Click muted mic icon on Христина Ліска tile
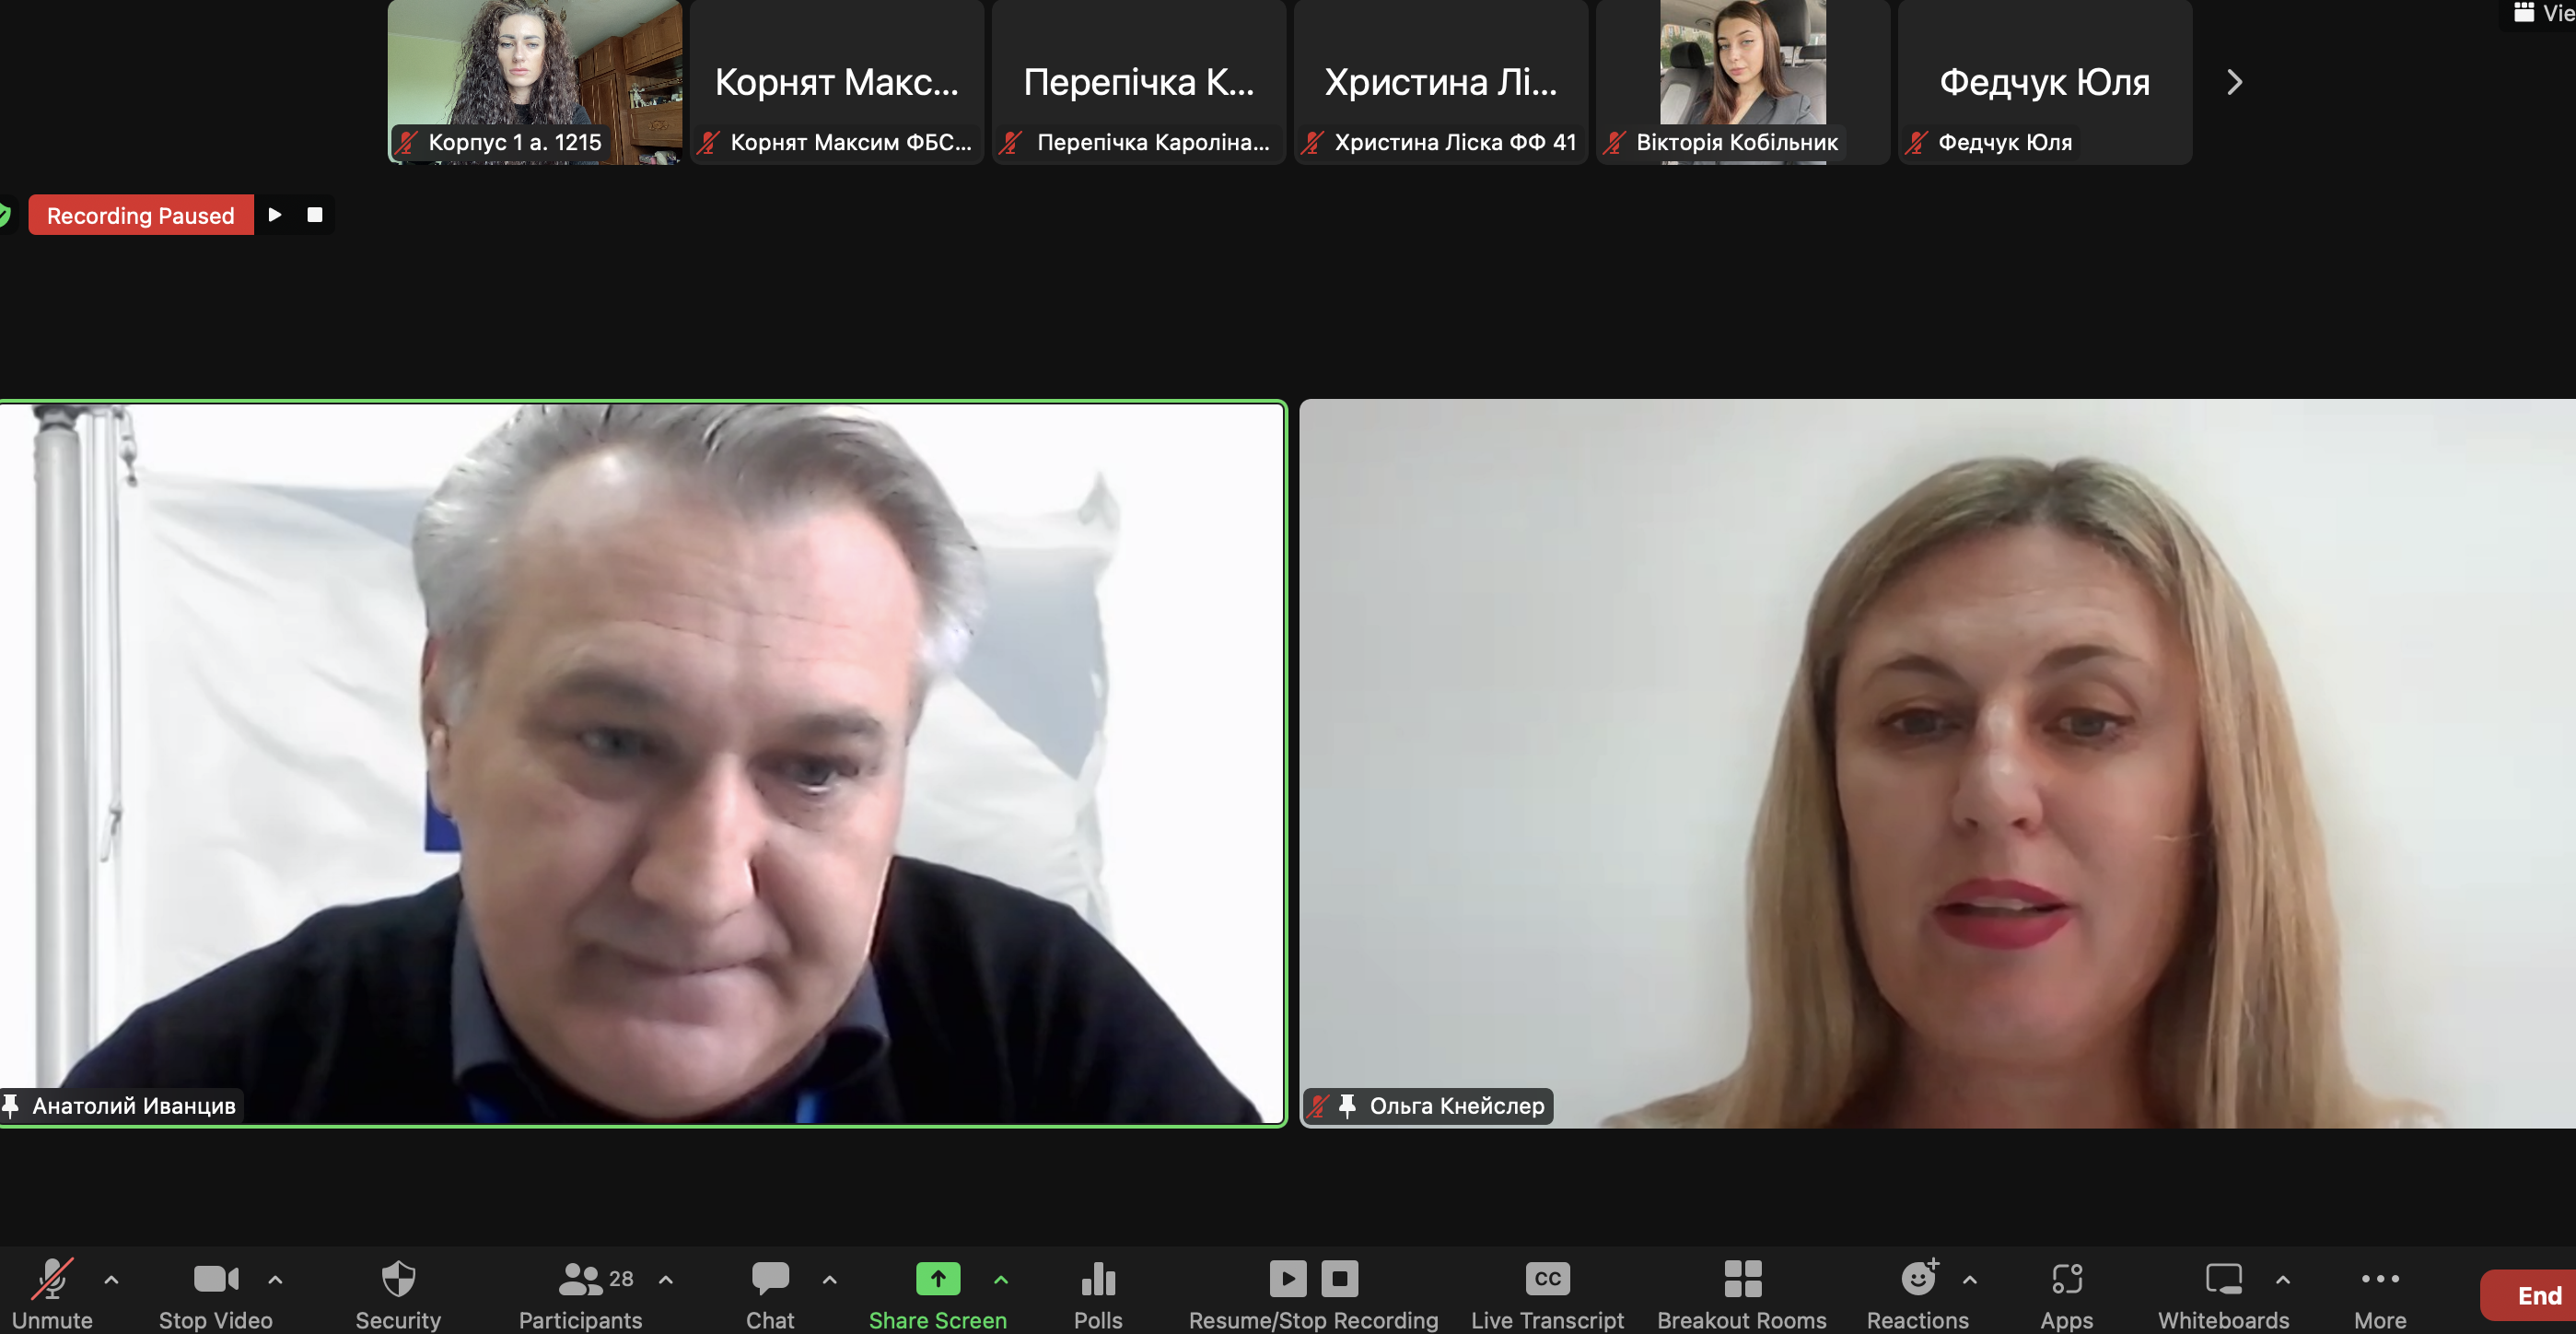The height and width of the screenshot is (1334, 2576). (1312, 143)
